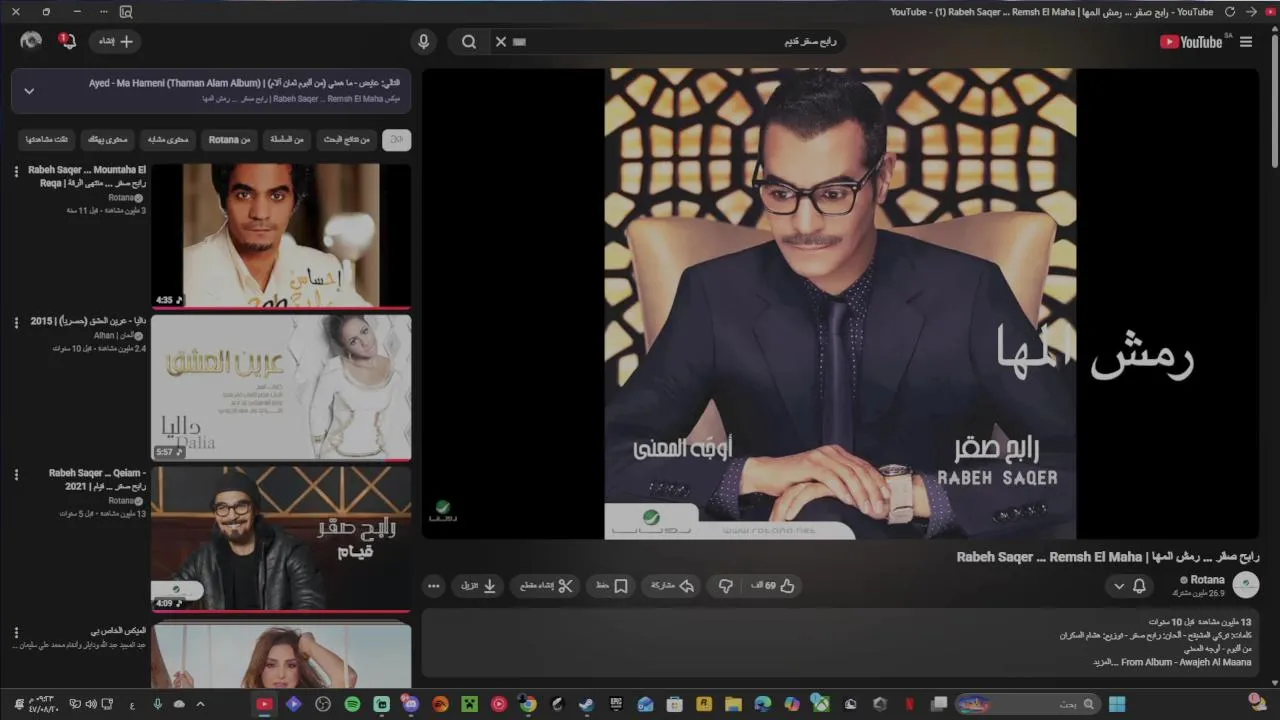Select the recently watched chip
Viewport: 1280px width, 720px height.
[47, 140]
